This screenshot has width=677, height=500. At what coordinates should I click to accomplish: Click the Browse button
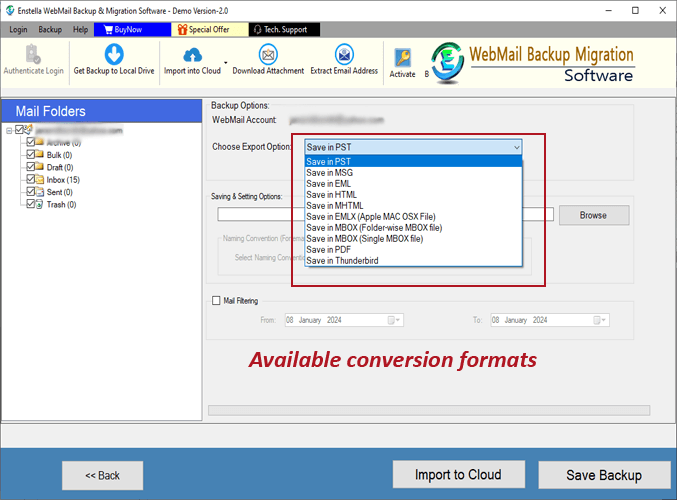[x=594, y=215]
